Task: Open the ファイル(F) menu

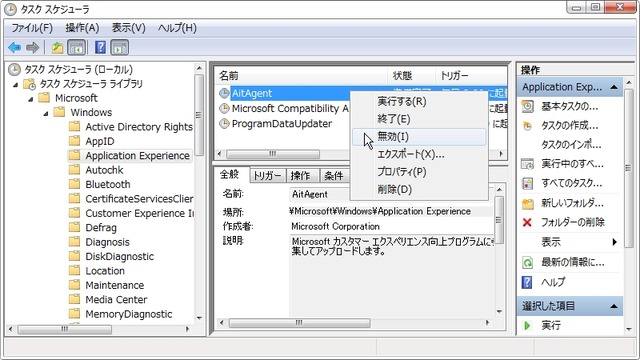Action: [x=32, y=28]
